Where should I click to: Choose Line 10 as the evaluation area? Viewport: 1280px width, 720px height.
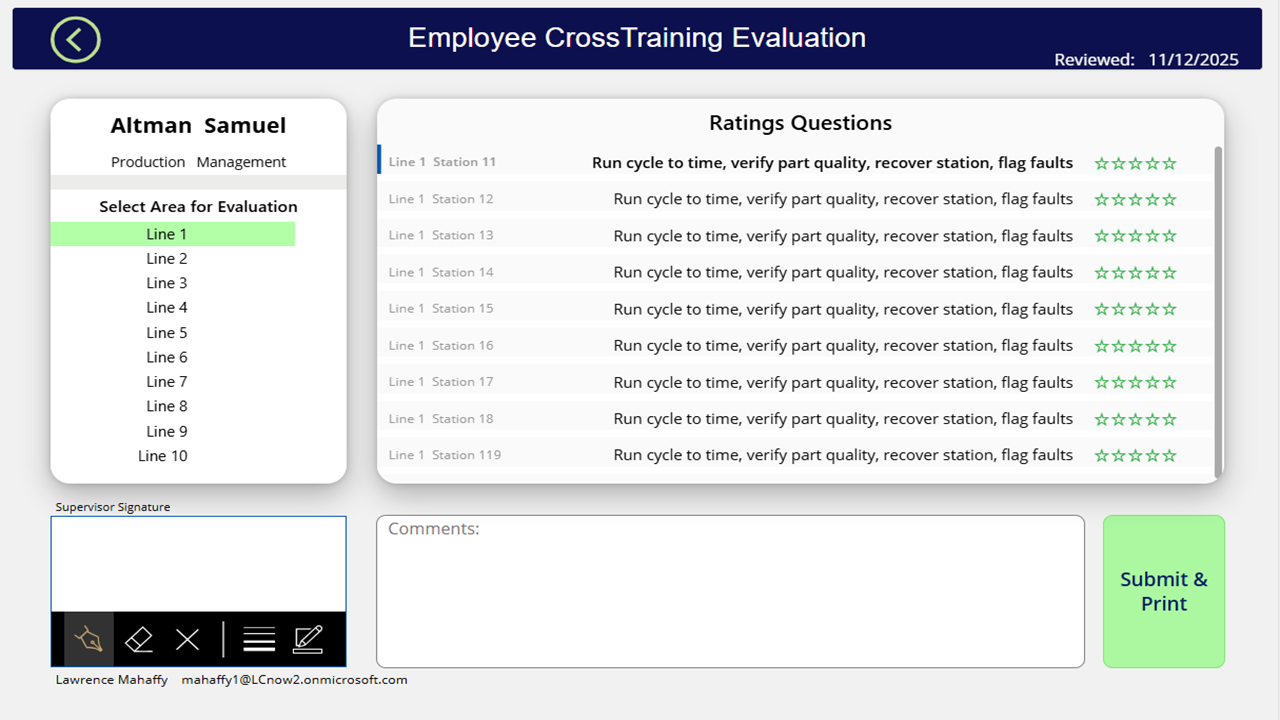click(x=162, y=455)
